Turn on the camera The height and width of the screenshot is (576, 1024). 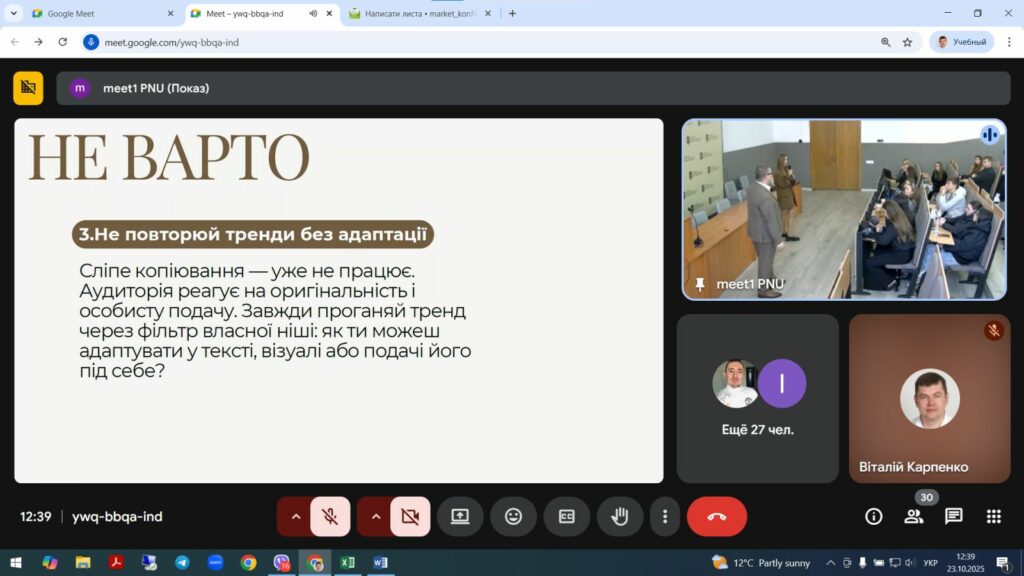409,516
